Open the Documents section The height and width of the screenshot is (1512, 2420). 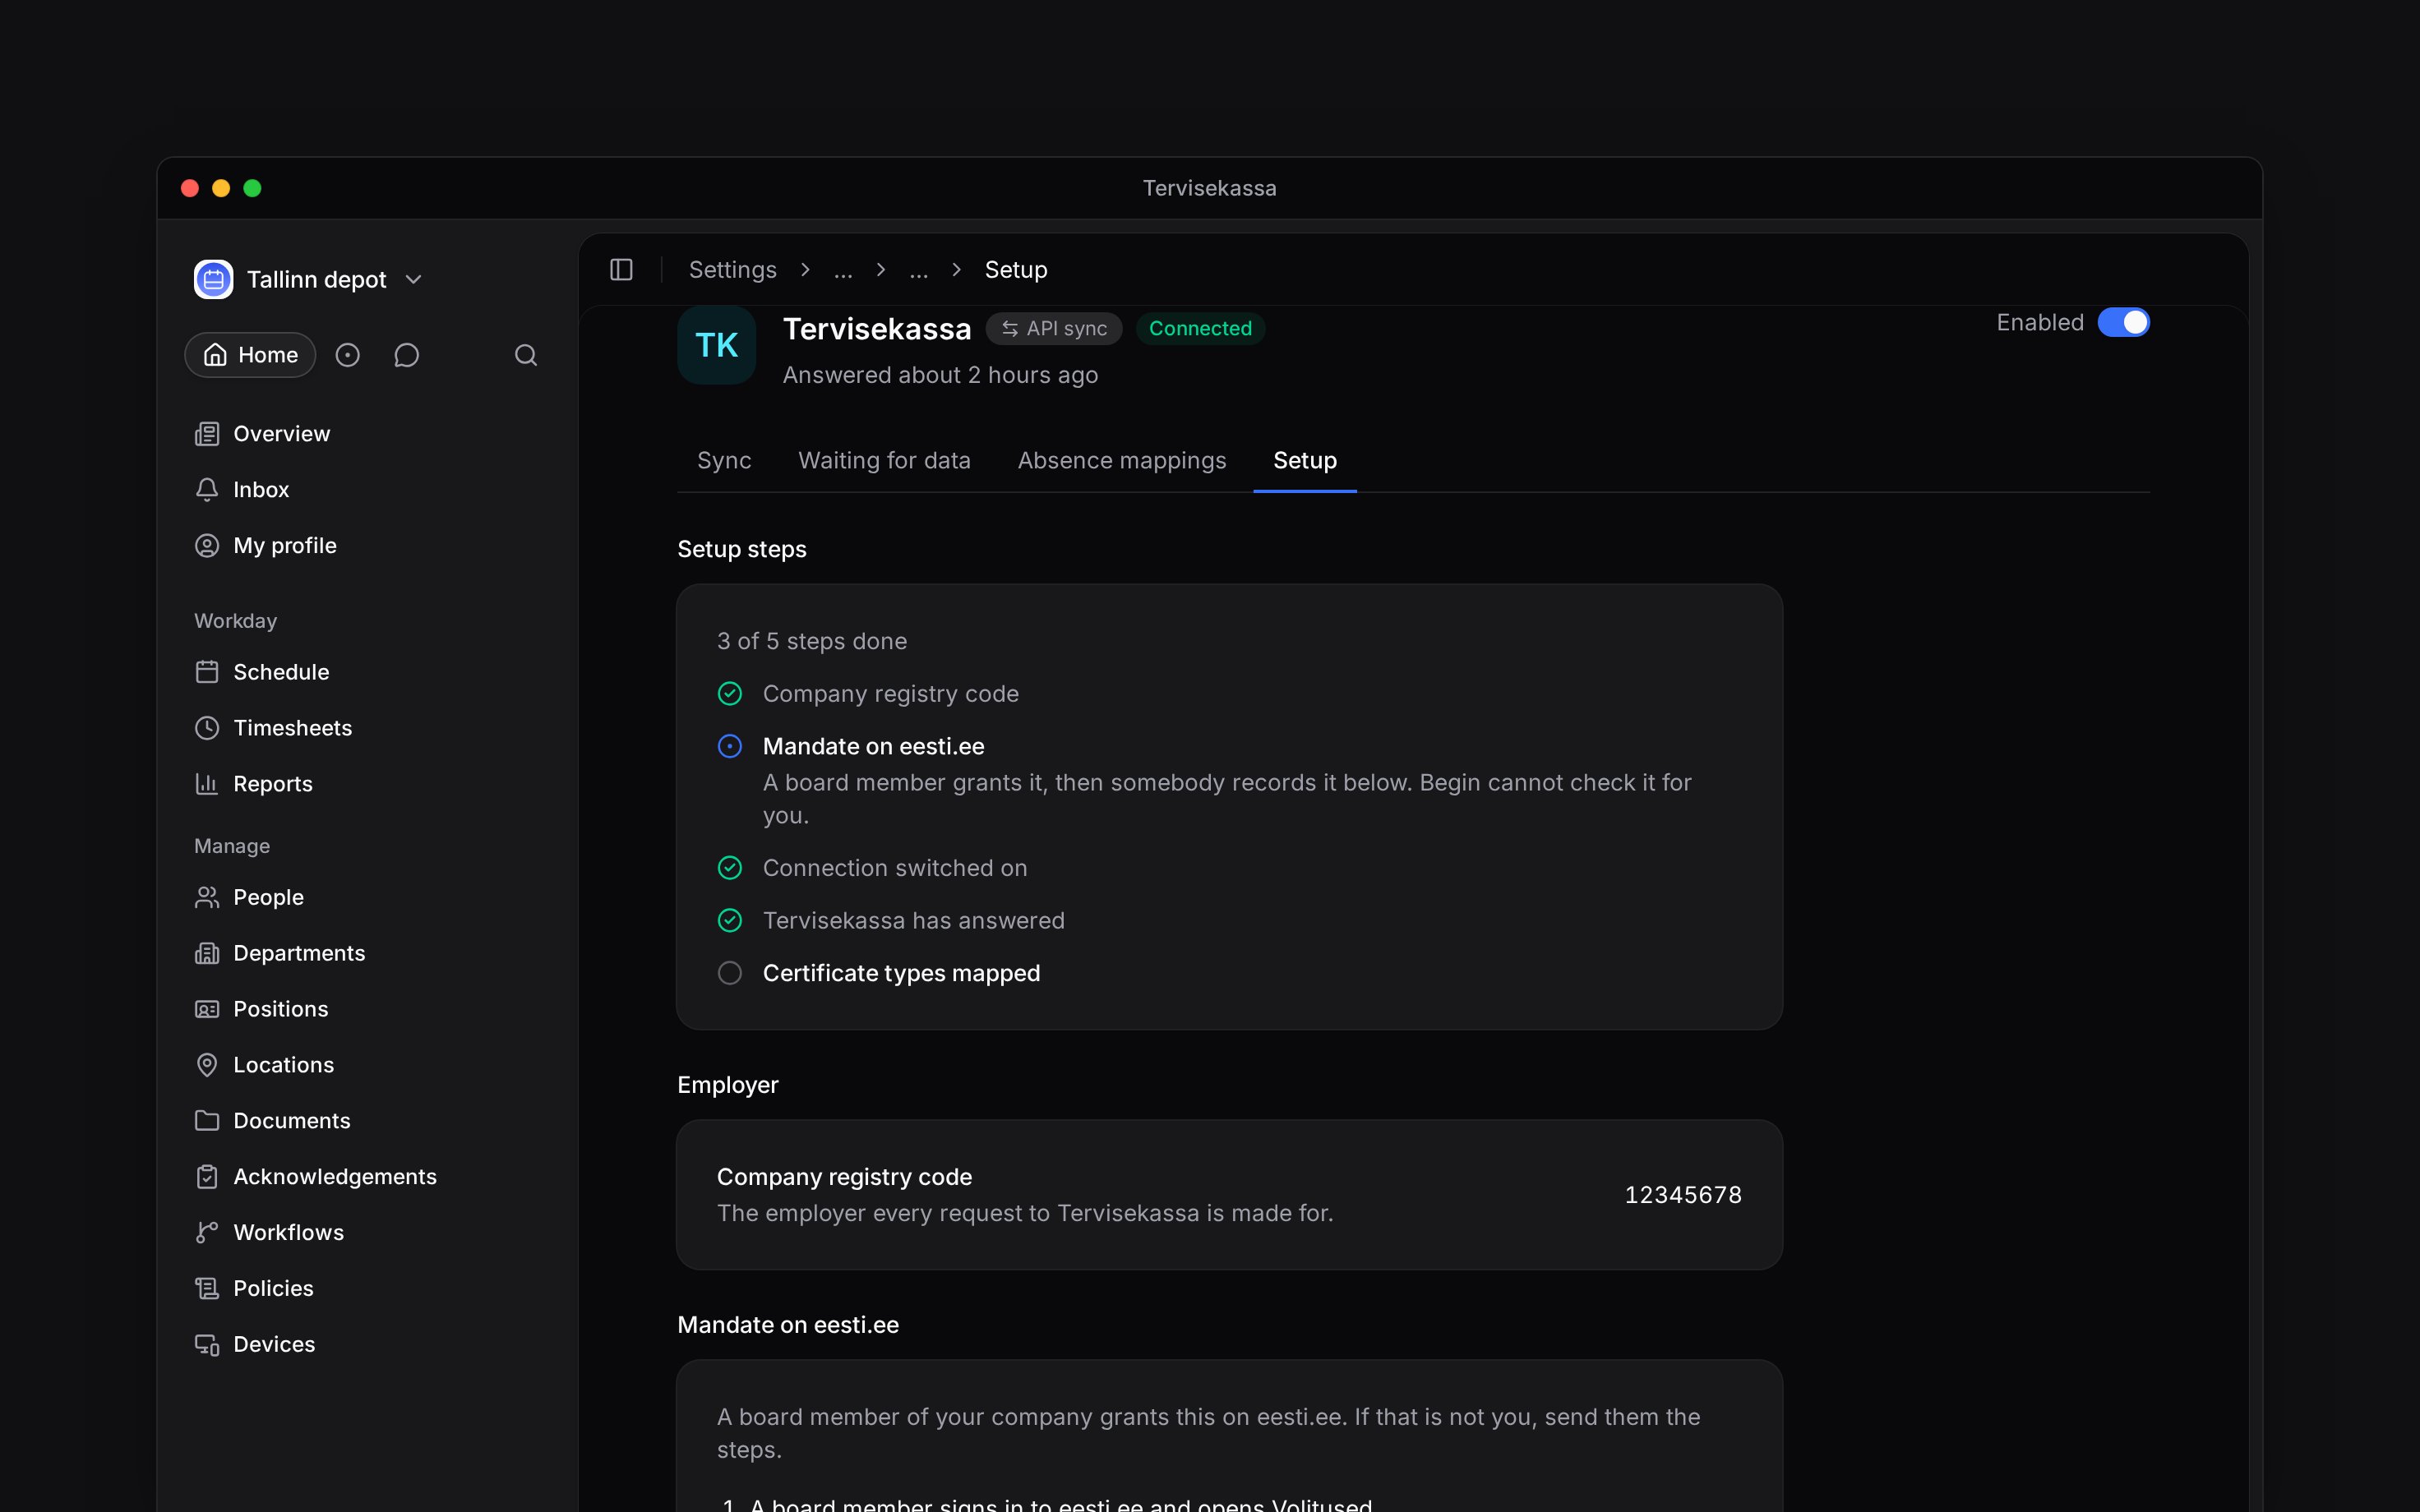point(368,1121)
